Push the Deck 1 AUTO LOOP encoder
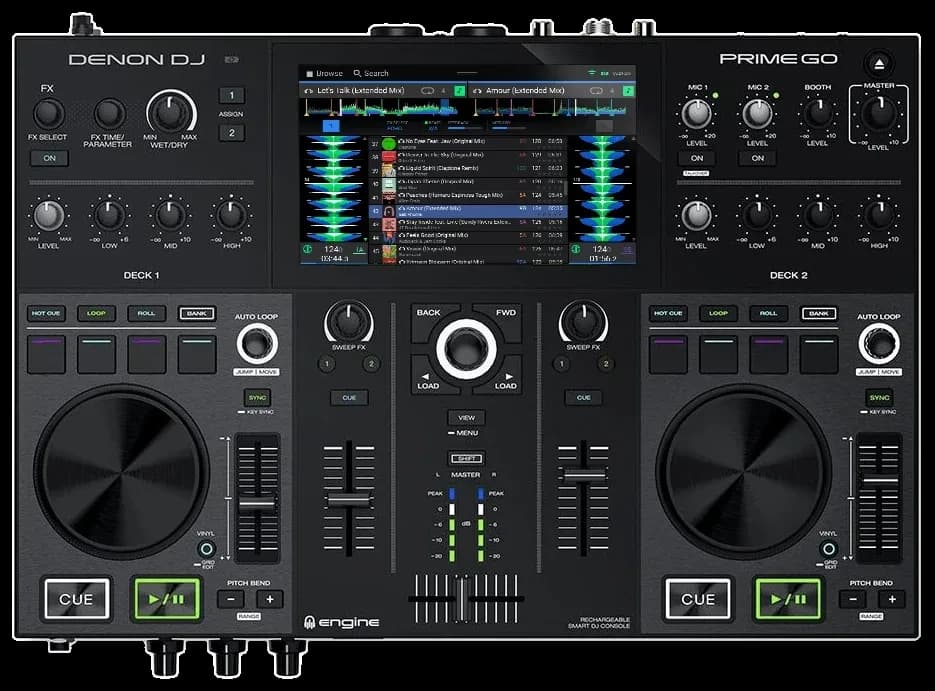This screenshot has width=935, height=691. [257, 343]
